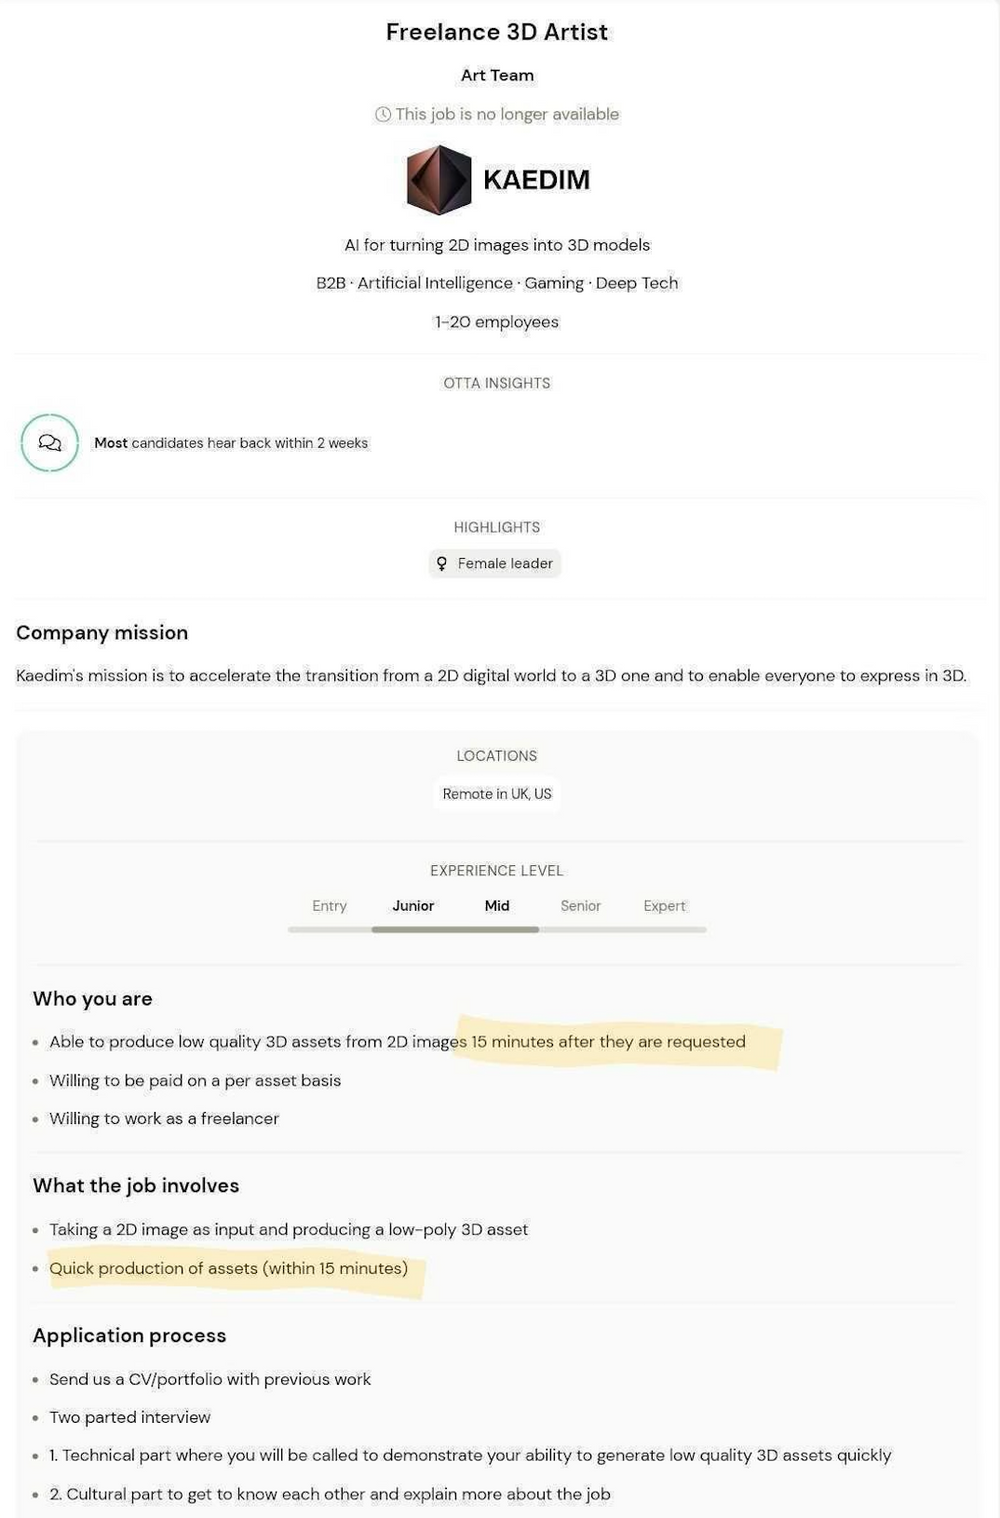Image resolution: width=1000 pixels, height=1518 pixels.
Task: Click the highlighted "Quick production of assets" bullet
Action: (x=229, y=1269)
